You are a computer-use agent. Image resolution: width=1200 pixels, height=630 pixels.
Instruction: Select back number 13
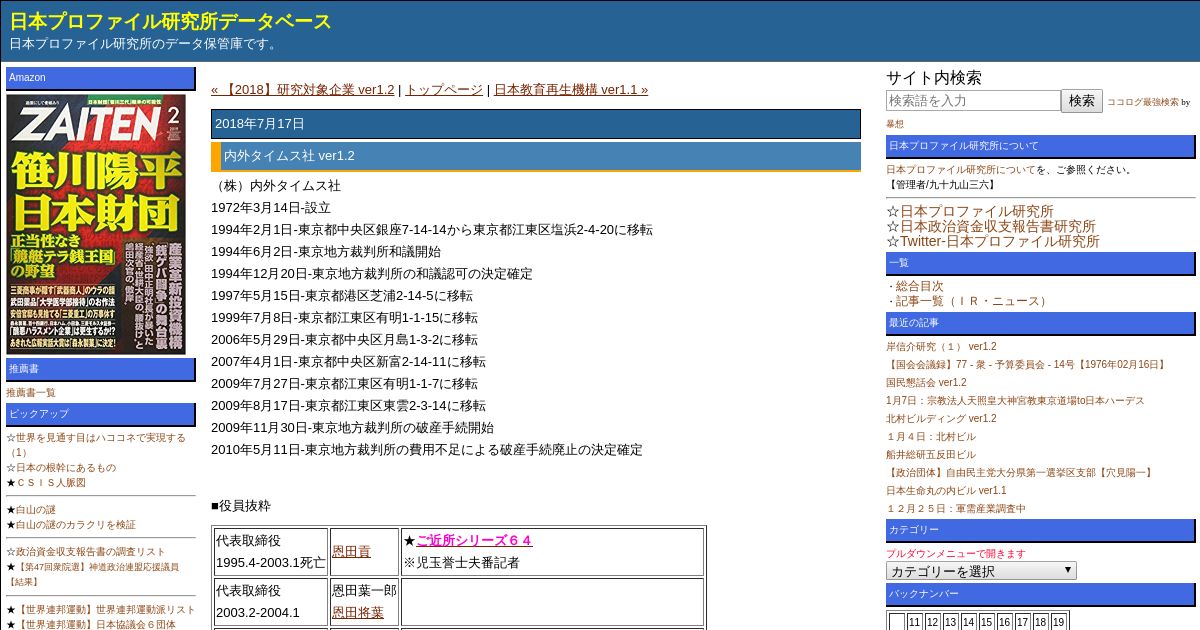[x=951, y=622]
